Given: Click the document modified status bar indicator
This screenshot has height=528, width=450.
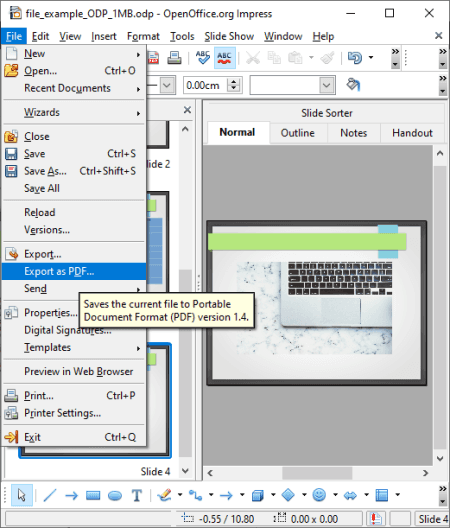Looking at the screenshot, I should (x=375, y=519).
